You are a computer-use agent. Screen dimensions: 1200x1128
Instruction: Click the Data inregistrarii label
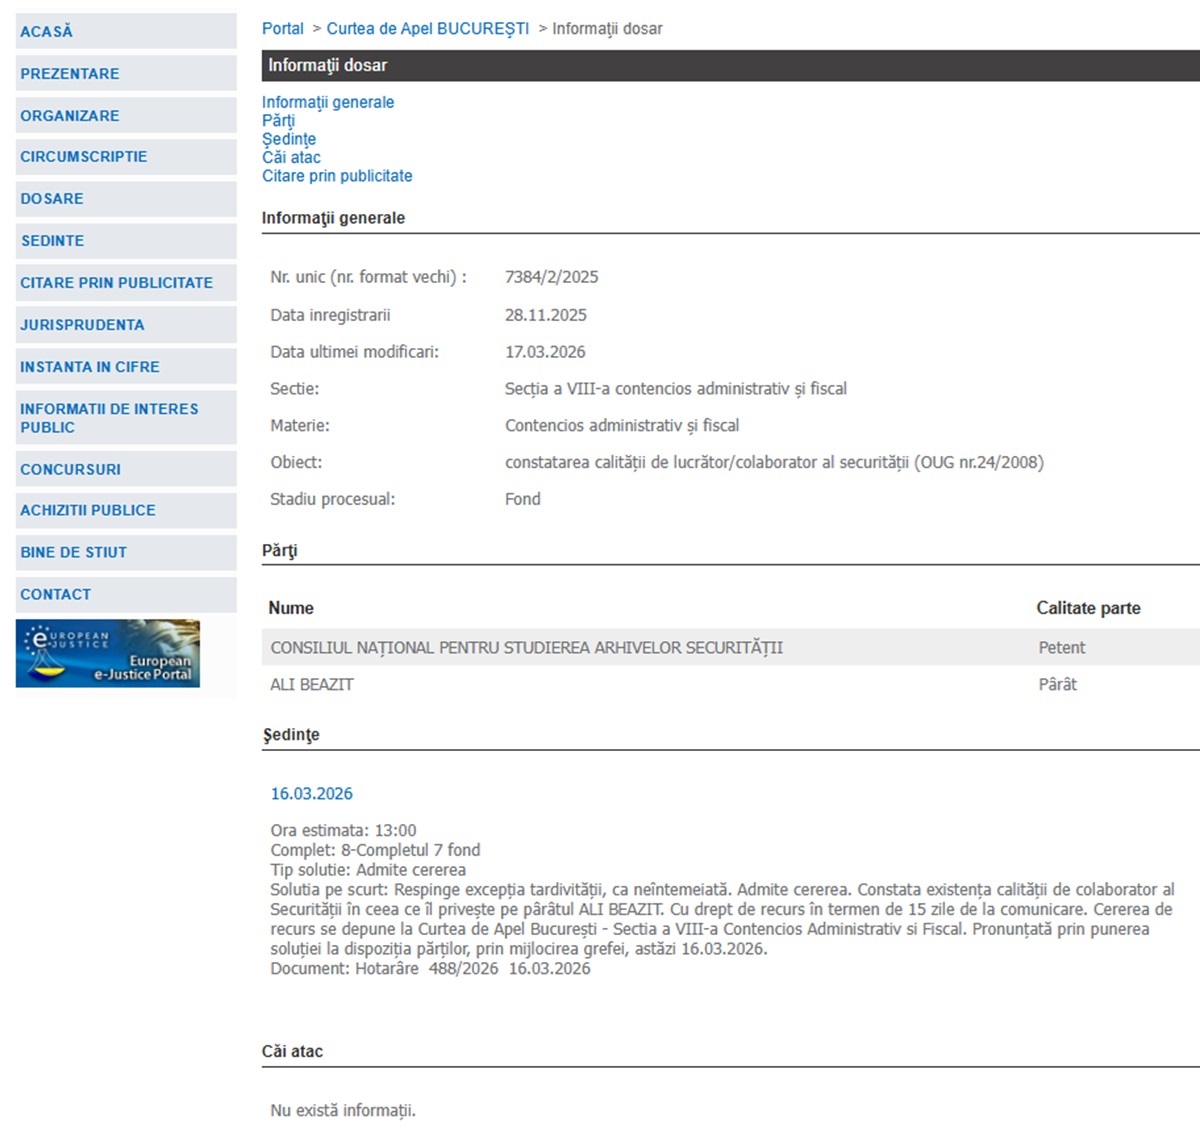(330, 315)
